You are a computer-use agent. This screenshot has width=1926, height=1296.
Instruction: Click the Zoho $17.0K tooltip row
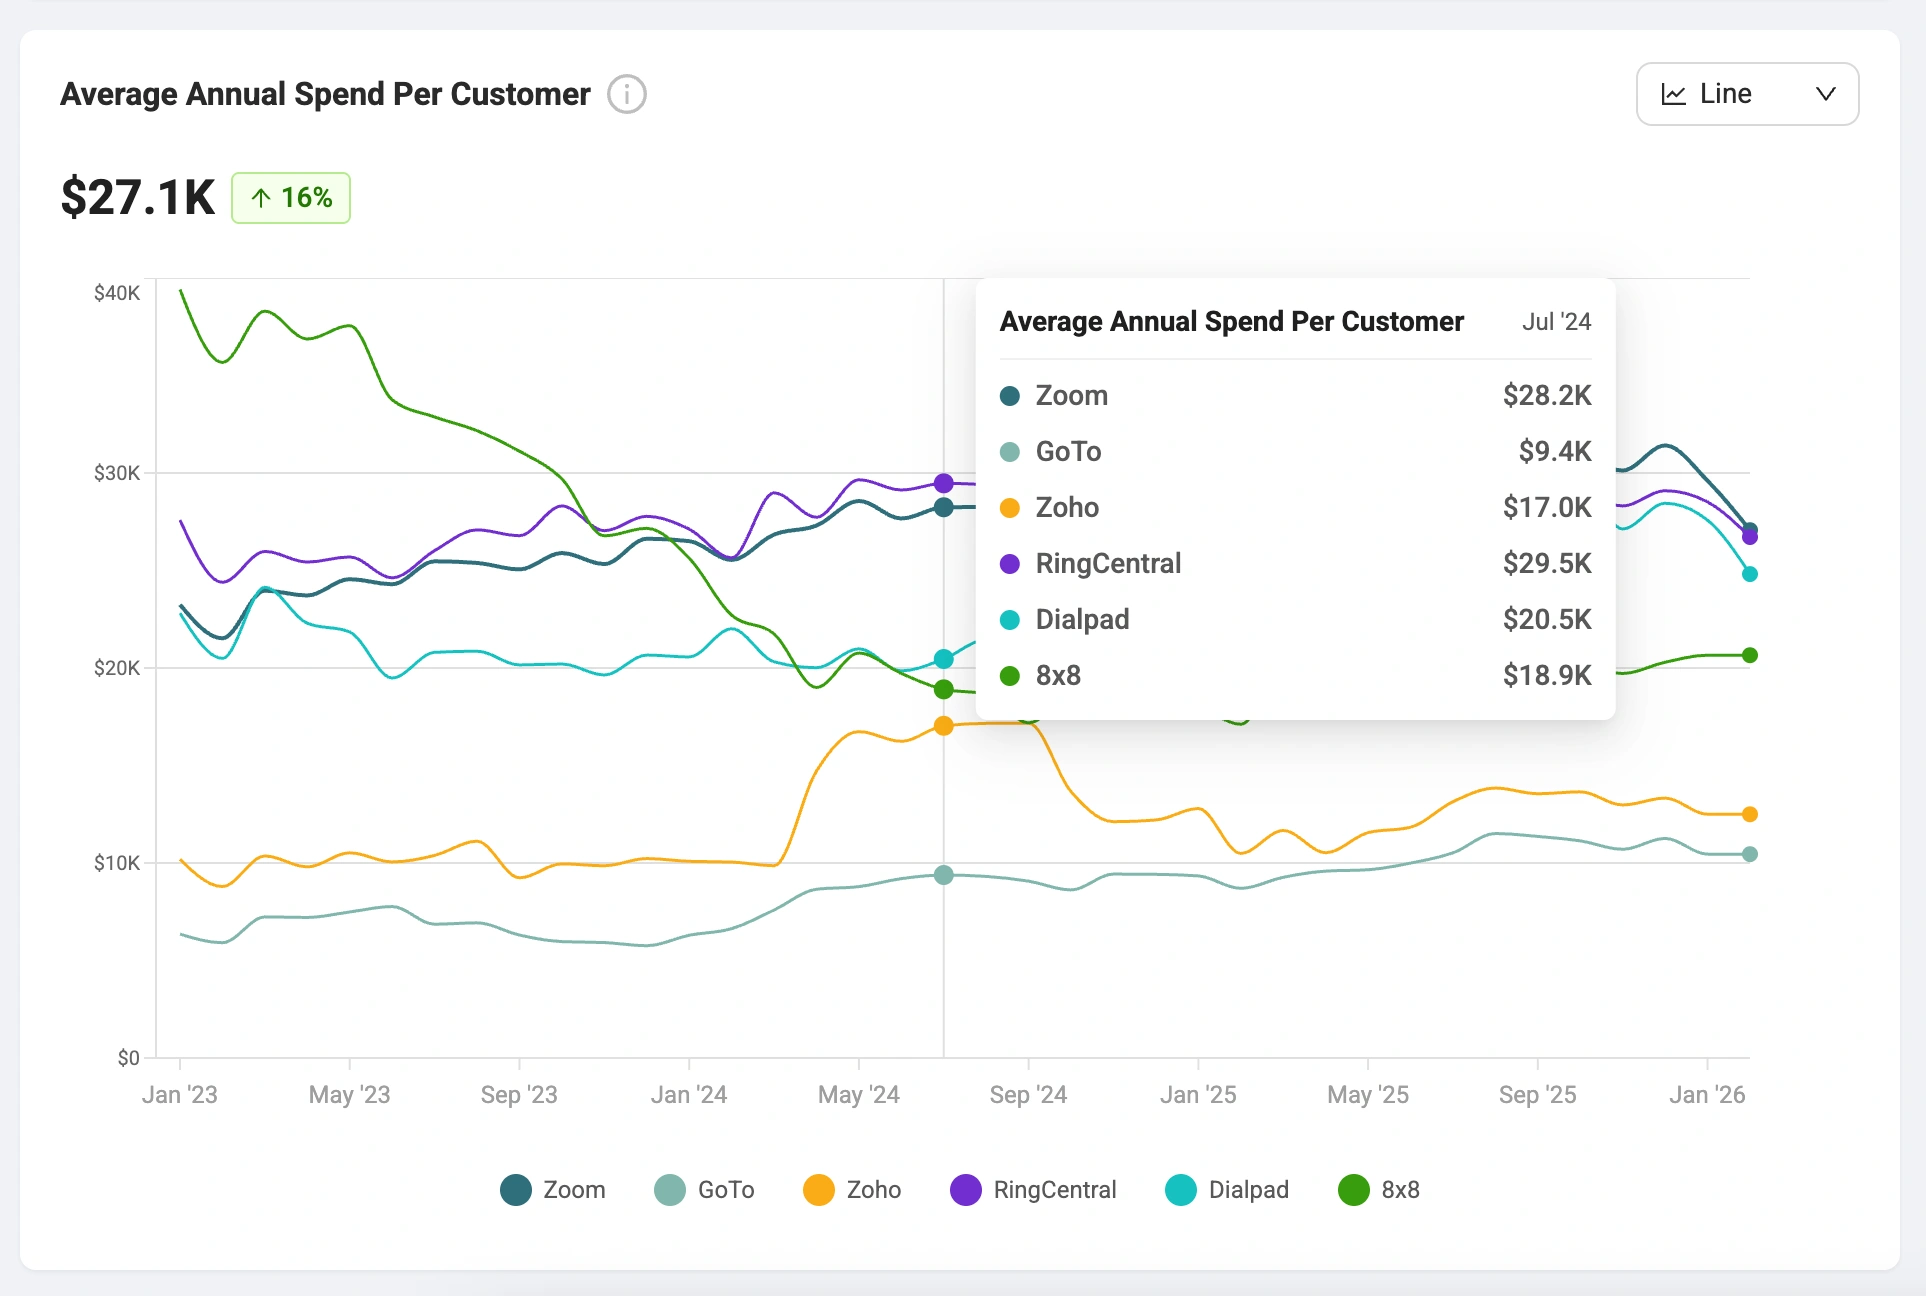click(1295, 508)
